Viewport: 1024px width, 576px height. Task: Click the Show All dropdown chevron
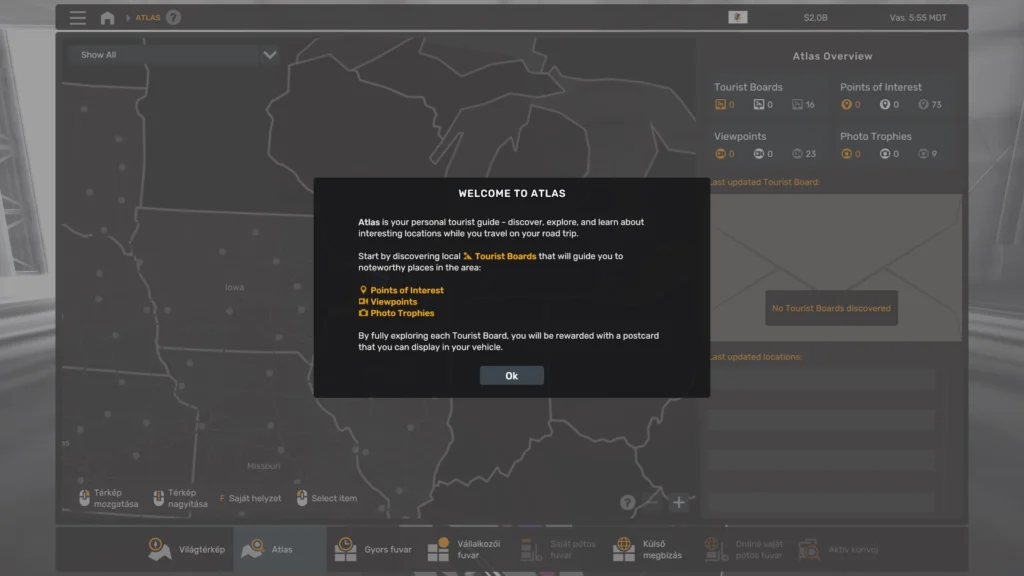click(x=270, y=55)
